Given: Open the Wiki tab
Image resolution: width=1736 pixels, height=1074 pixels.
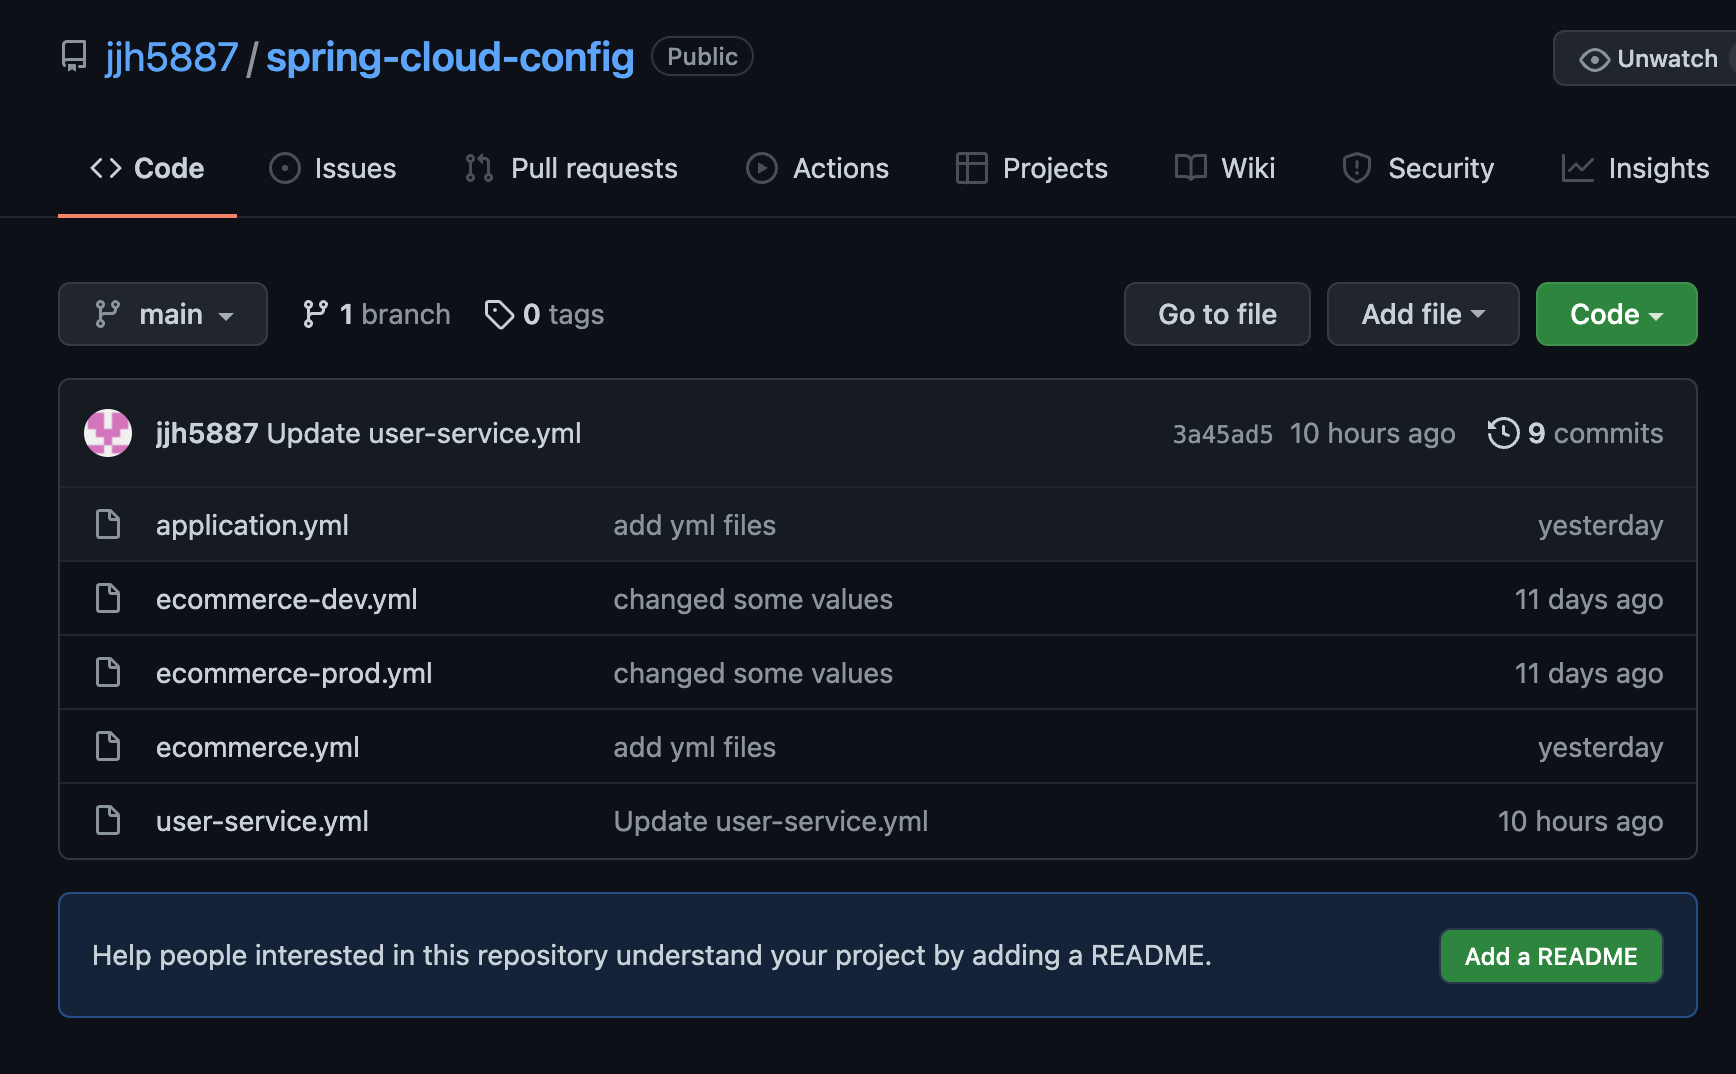Looking at the screenshot, I should pos(1225,168).
